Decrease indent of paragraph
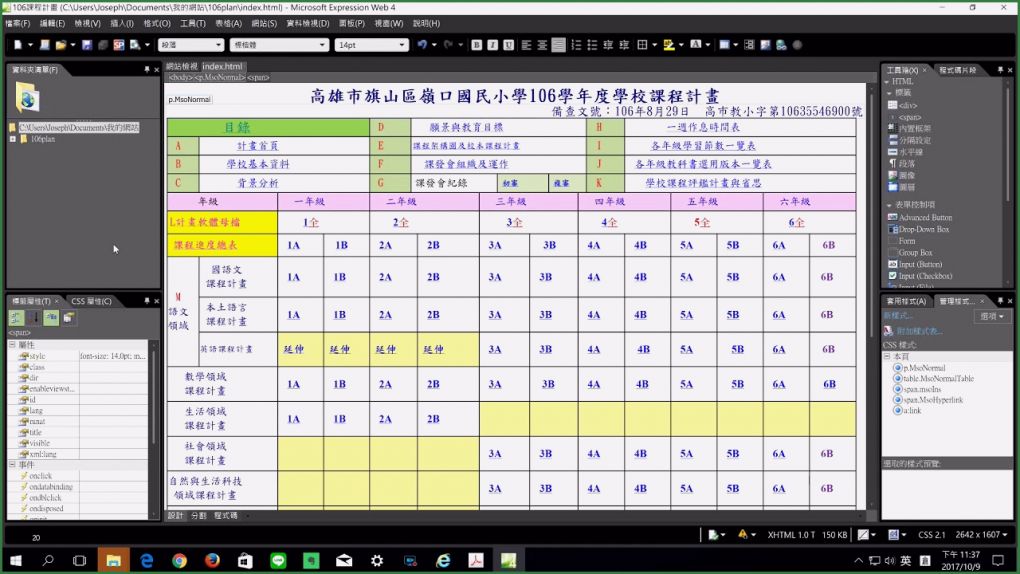Viewport: 1020px width, 574px height. click(608, 45)
